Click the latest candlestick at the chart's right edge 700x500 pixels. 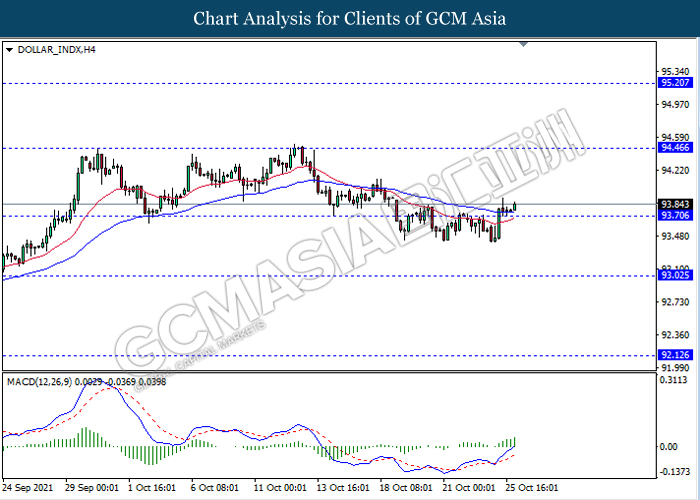pos(515,206)
